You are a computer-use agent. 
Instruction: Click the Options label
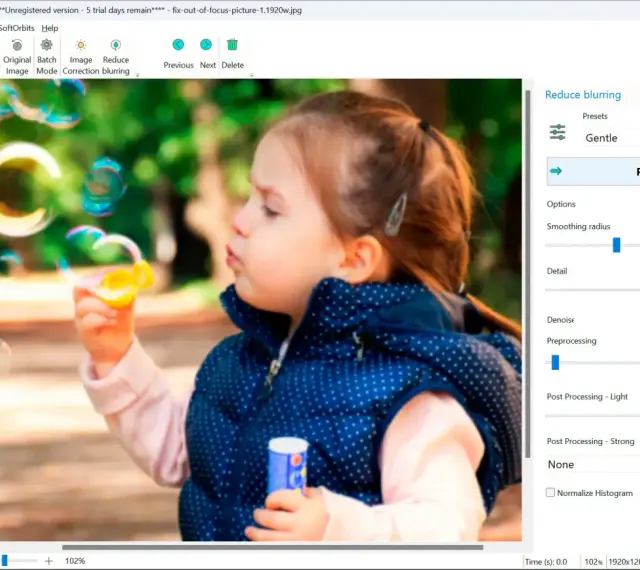[561, 204]
